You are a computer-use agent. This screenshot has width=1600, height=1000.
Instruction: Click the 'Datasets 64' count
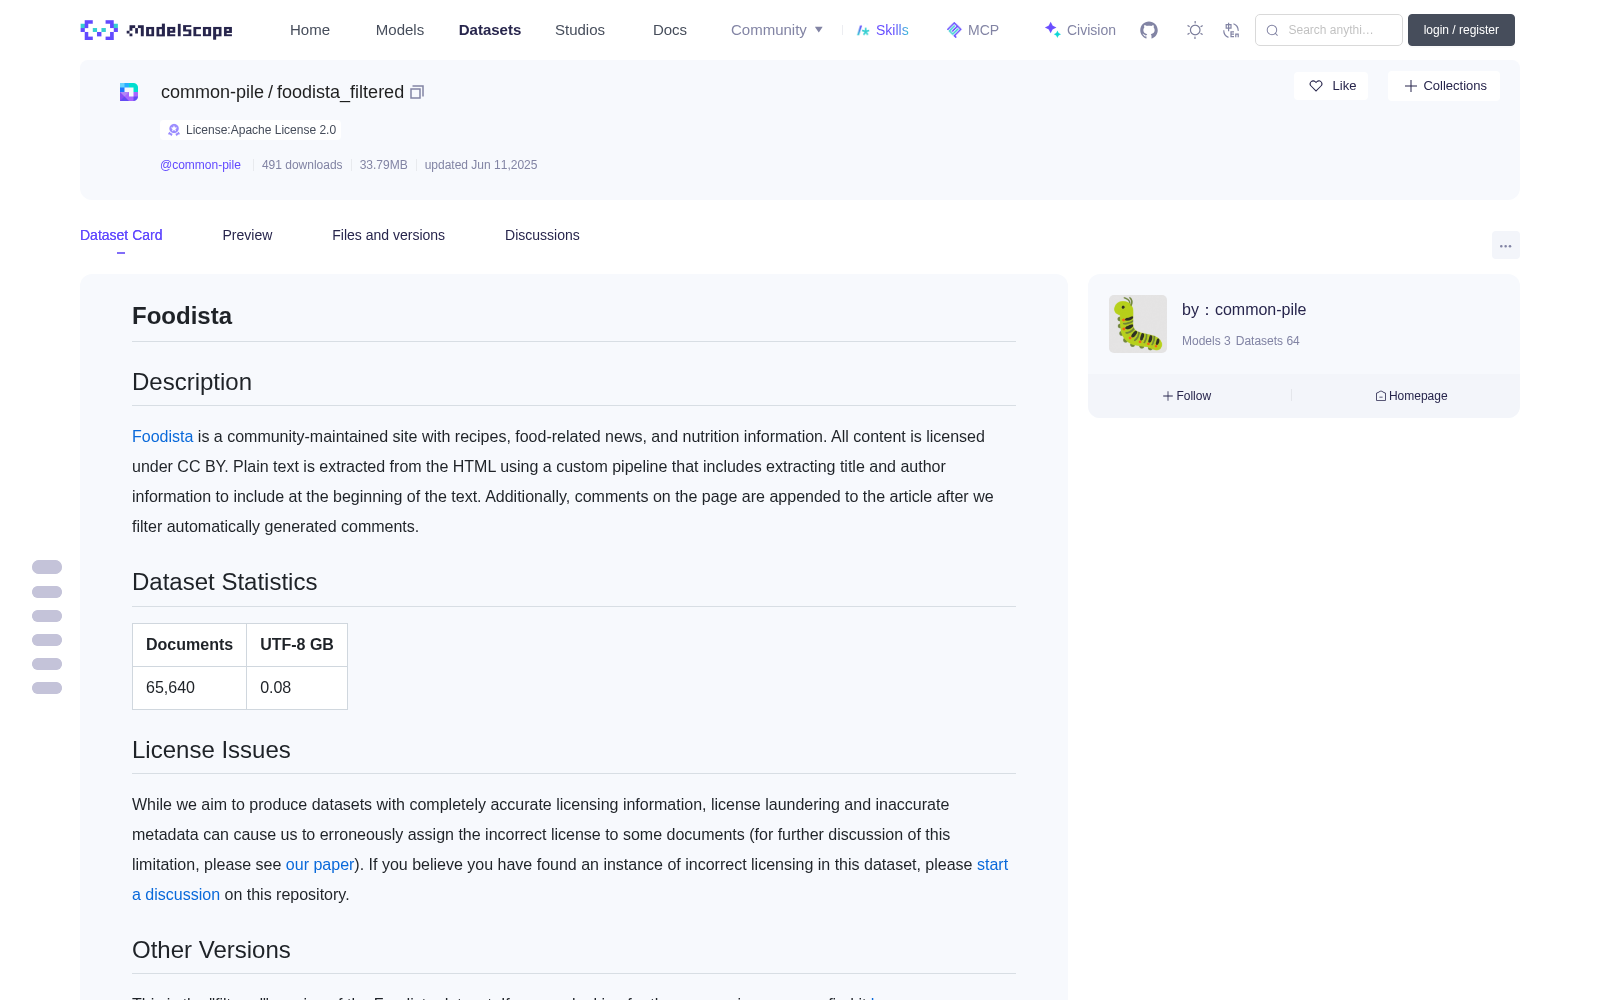(x=1268, y=341)
